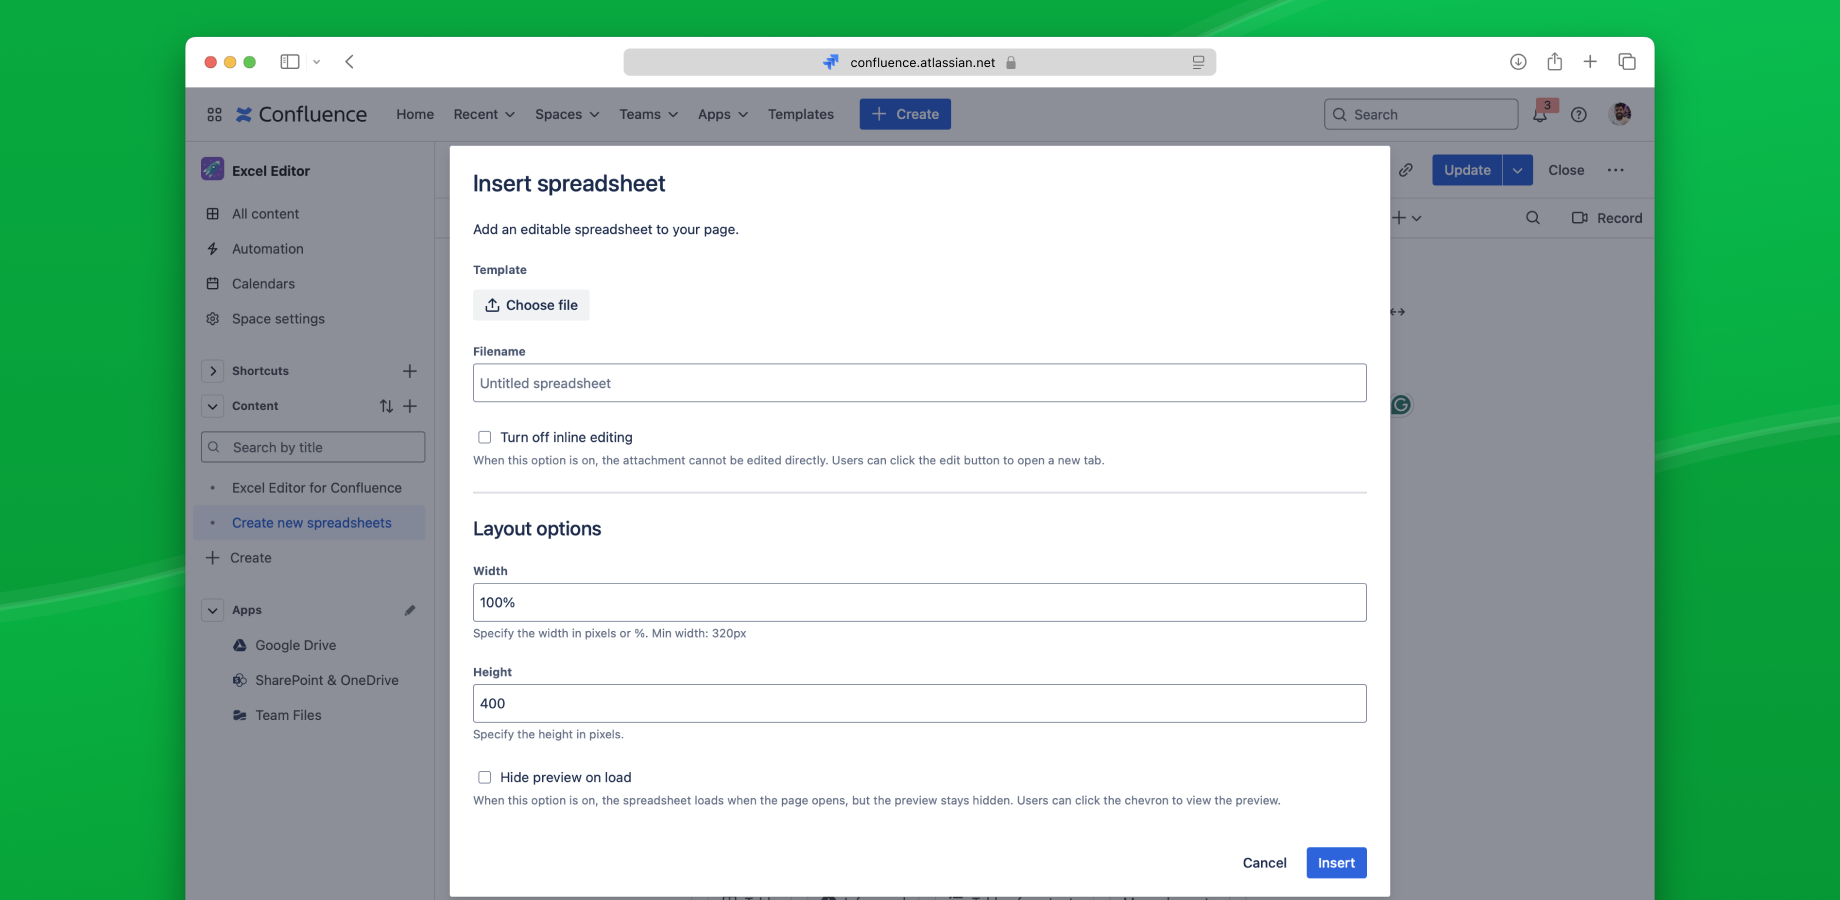Click Cancel in the dialog
The height and width of the screenshot is (900, 1840).
[1264, 863]
